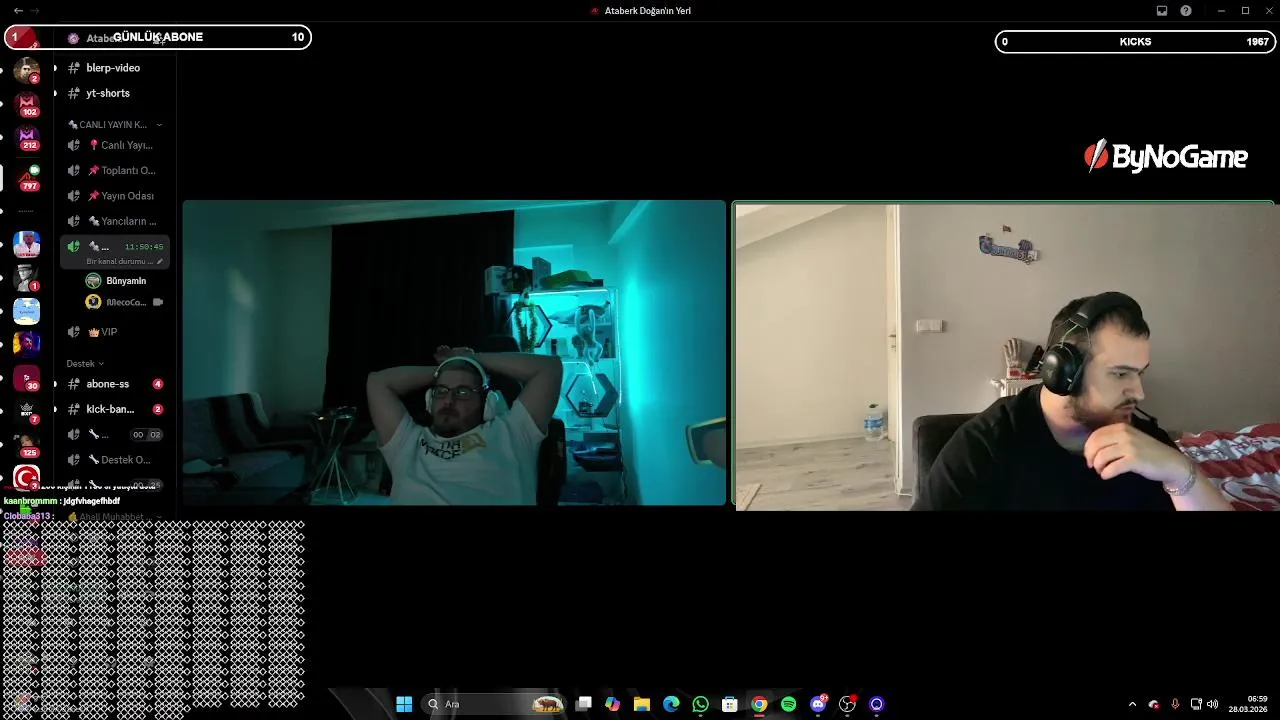Click the abone-ss unread badge 4
Viewport: 1280px width, 720px height.
point(157,384)
